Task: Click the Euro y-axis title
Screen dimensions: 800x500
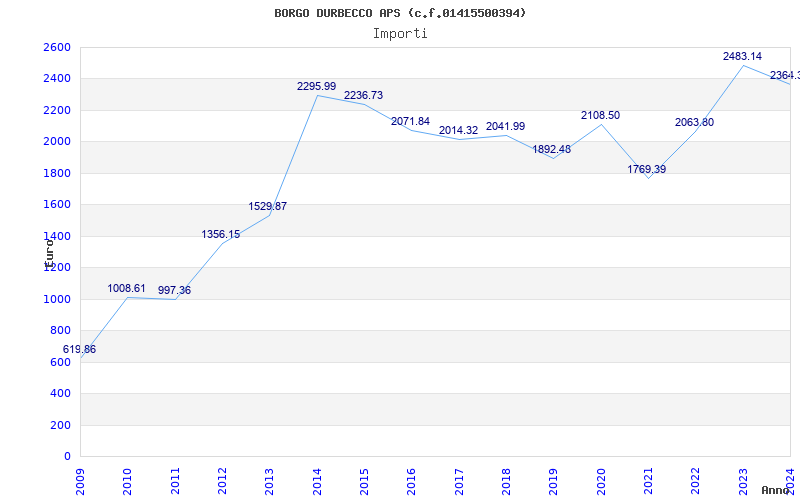Action: (48, 253)
